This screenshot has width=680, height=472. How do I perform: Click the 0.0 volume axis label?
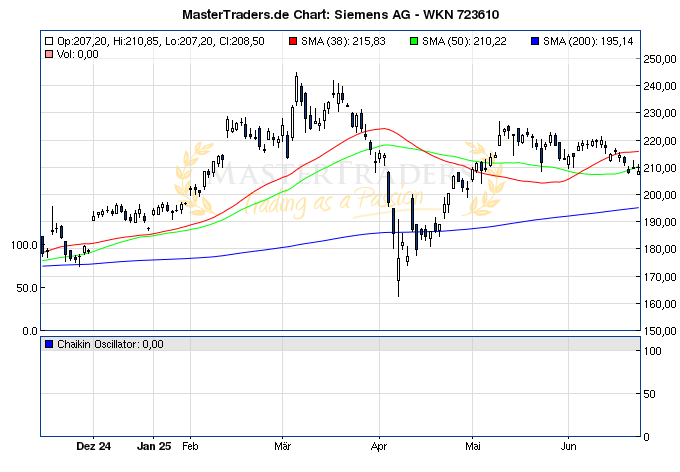tap(30, 331)
